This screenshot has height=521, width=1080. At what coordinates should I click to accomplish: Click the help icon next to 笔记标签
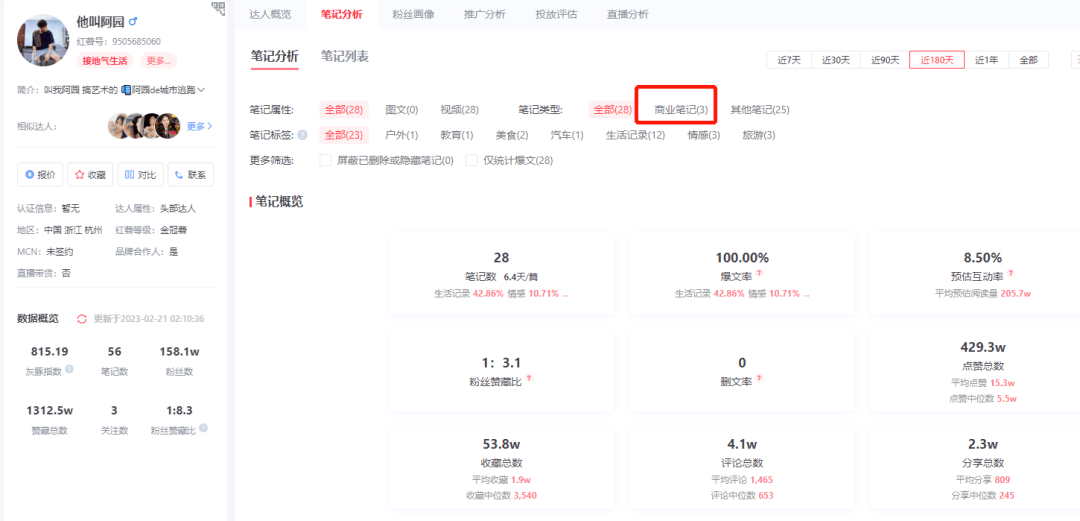coord(302,135)
